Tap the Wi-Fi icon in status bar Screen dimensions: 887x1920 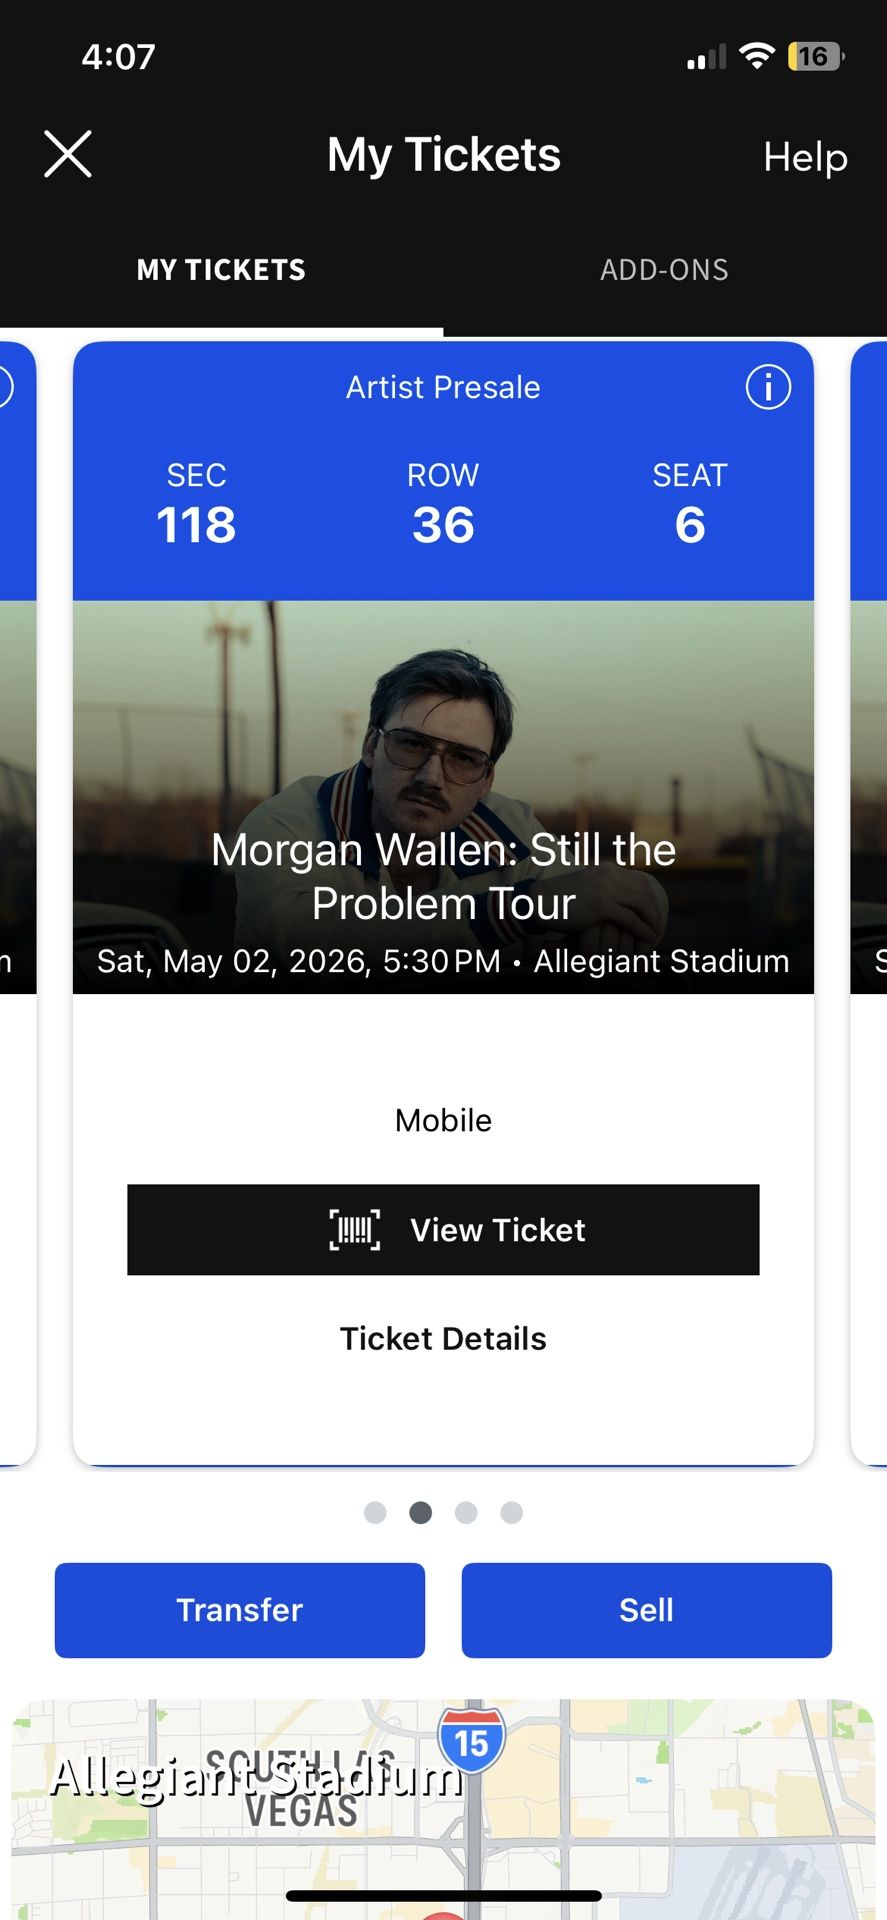click(757, 57)
